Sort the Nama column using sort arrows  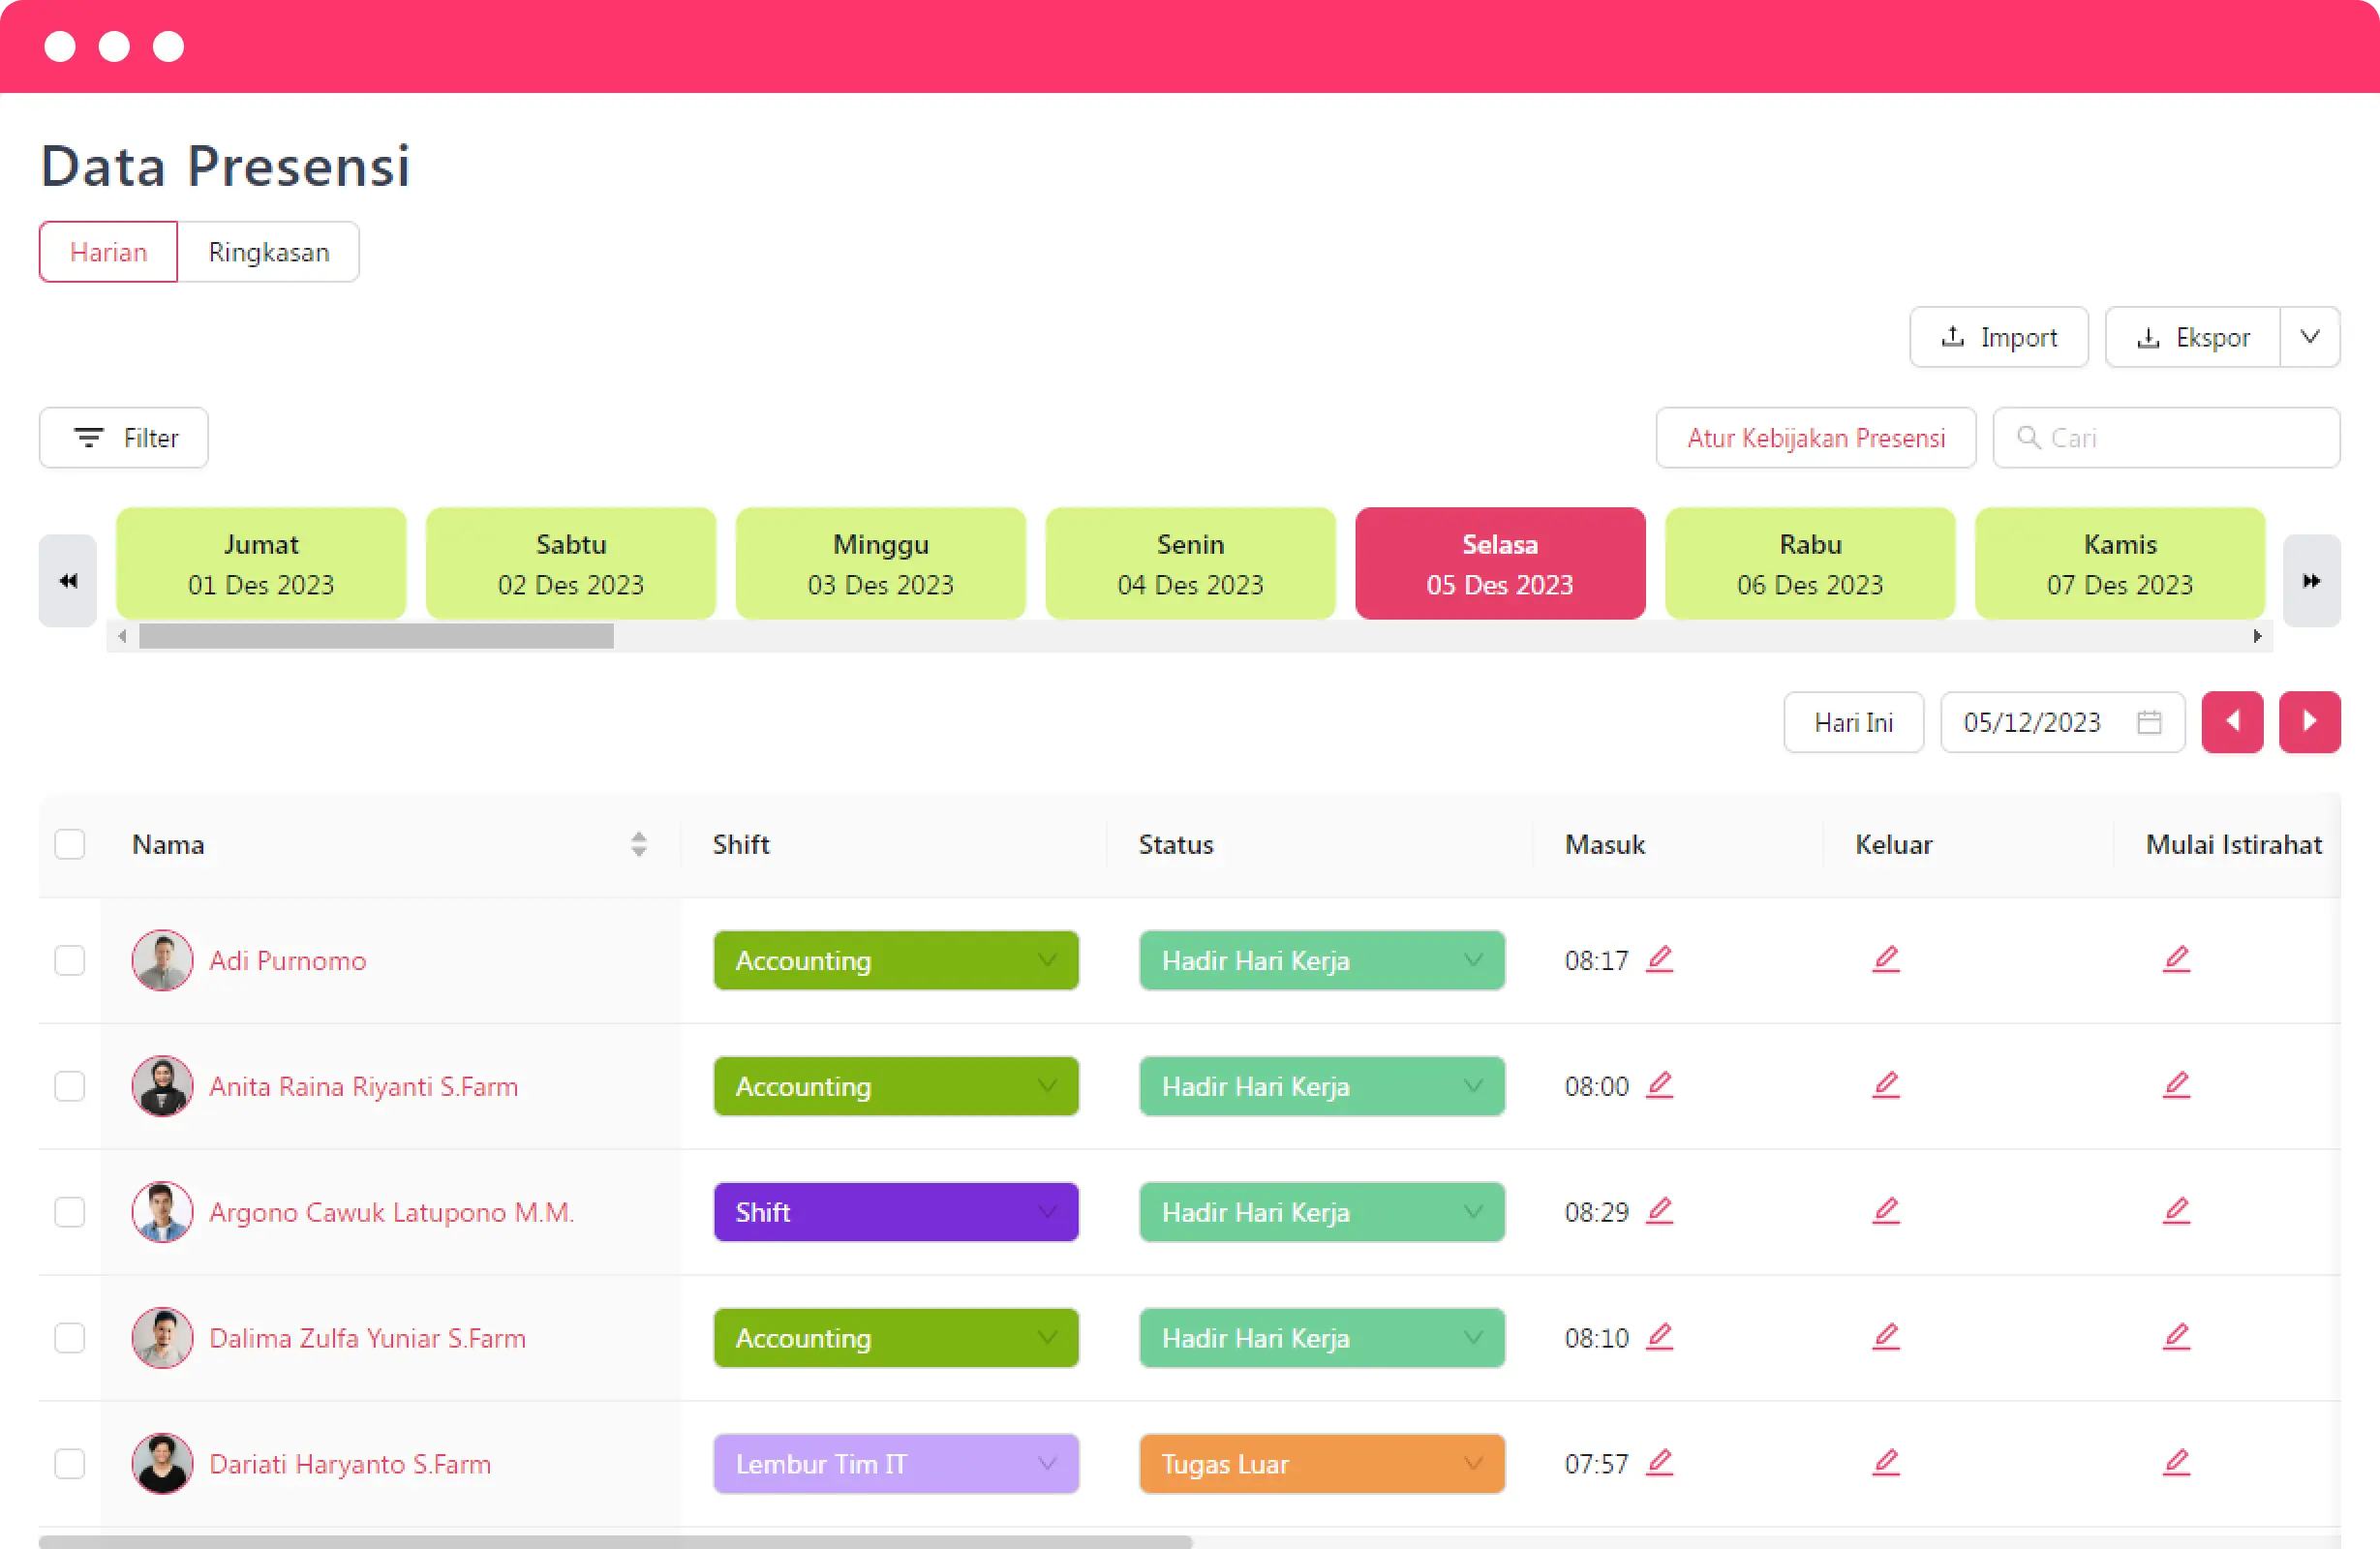tap(638, 844)
